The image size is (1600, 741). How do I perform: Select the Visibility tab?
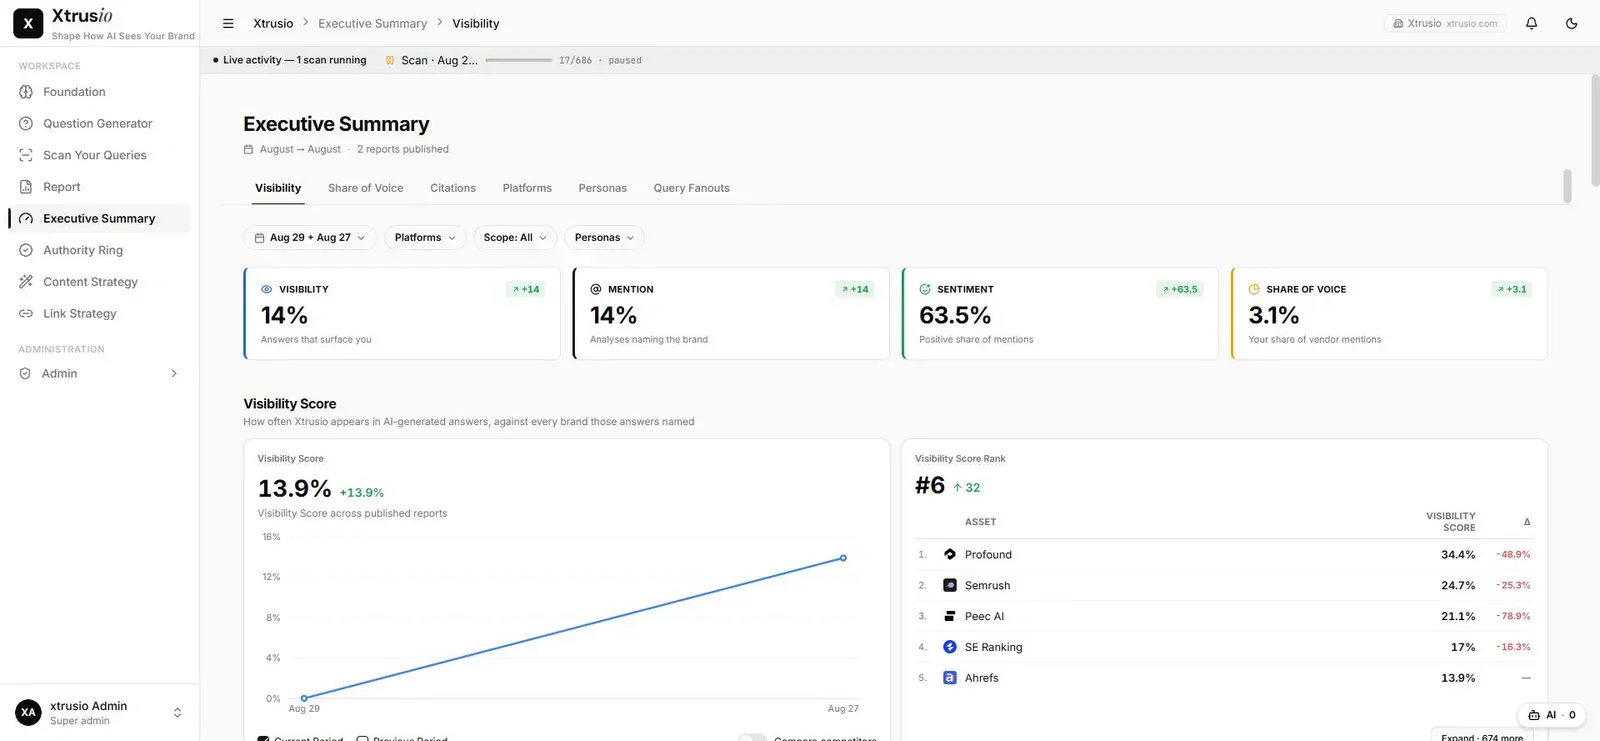(x=278, y=188)
